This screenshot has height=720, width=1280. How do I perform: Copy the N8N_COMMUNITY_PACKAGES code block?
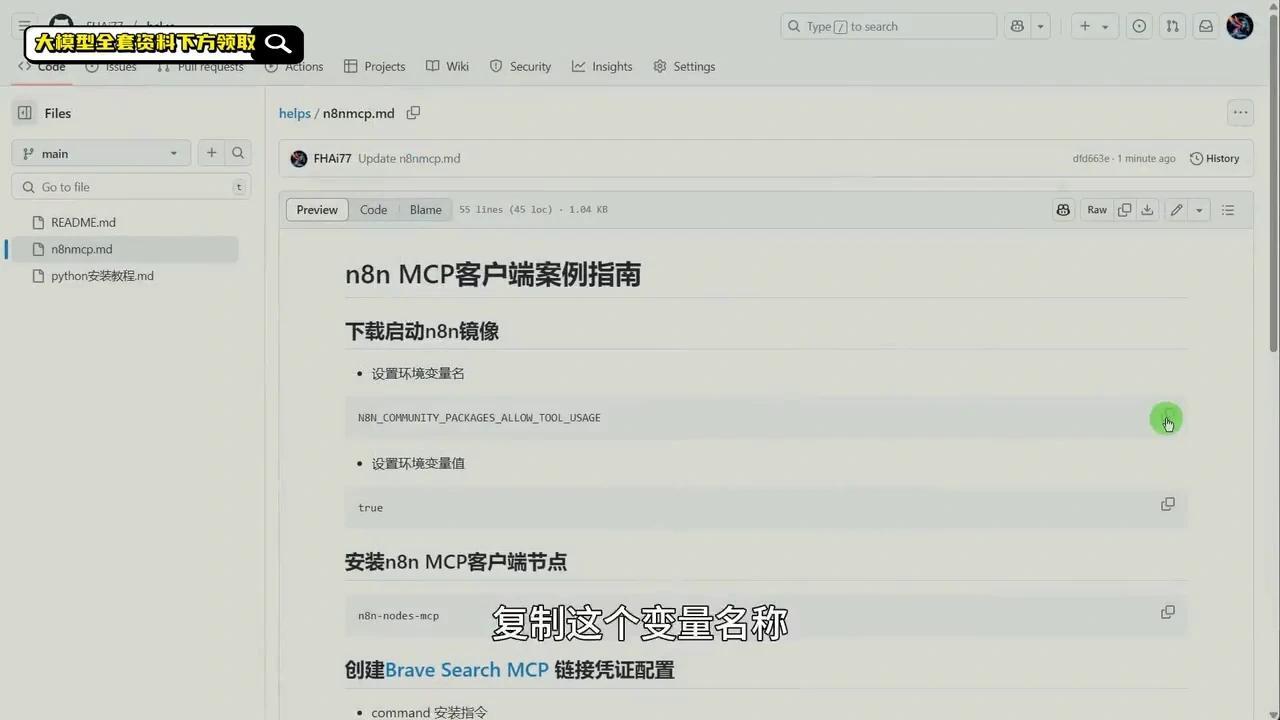point(1166,418)
